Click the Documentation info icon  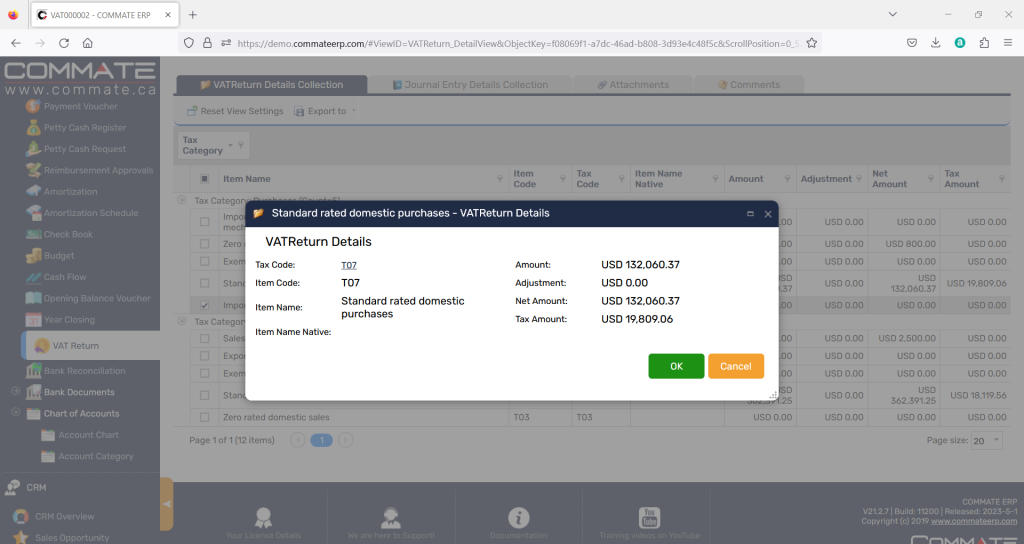point(518,517)
